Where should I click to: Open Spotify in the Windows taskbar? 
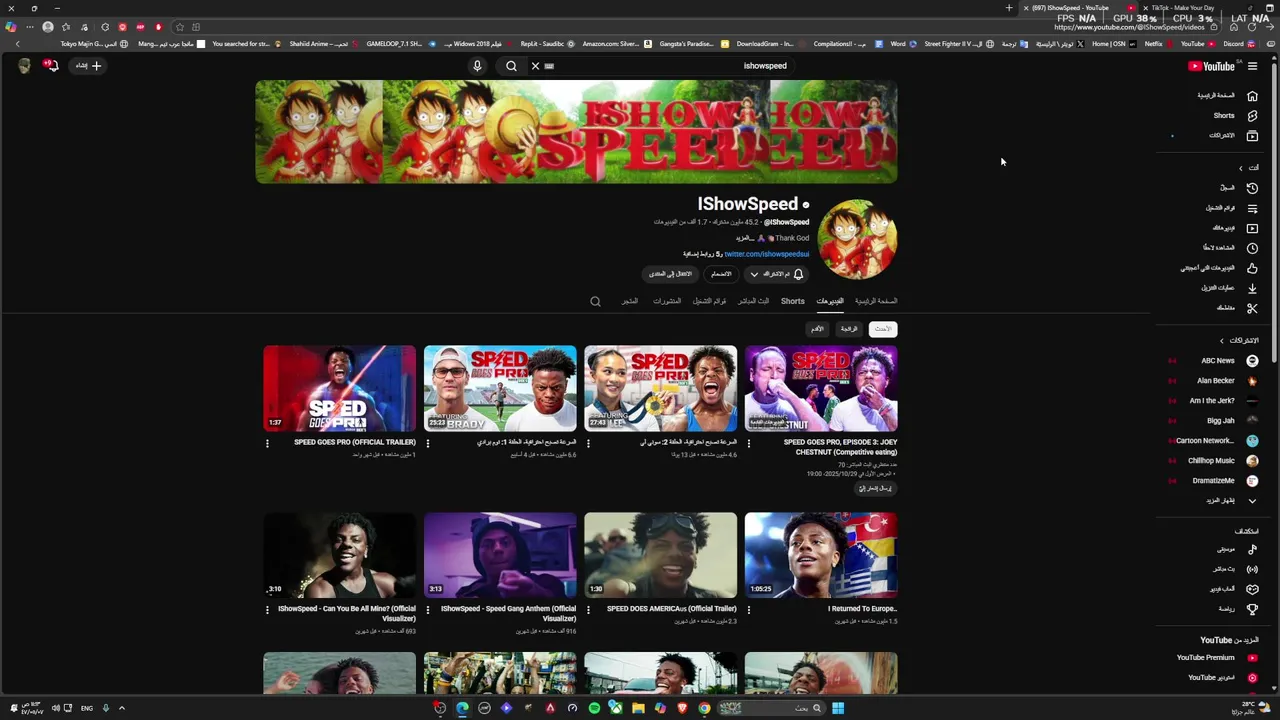[594, 708]
